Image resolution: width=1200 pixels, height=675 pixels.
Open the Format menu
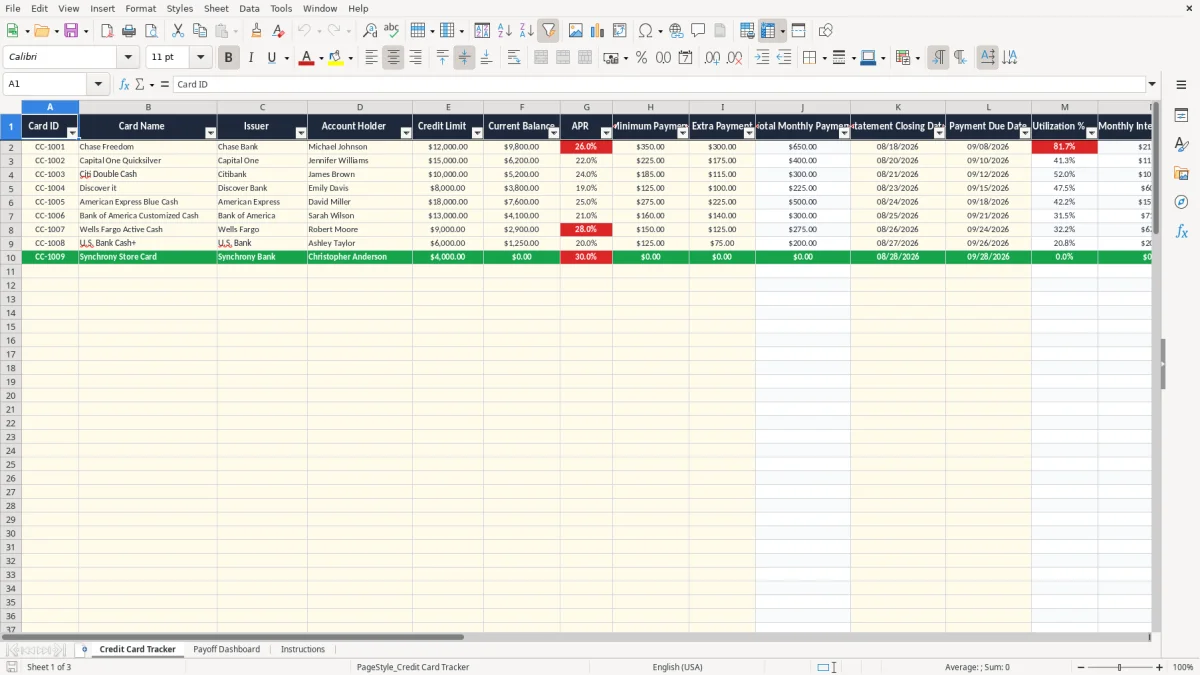click(141, 8)
